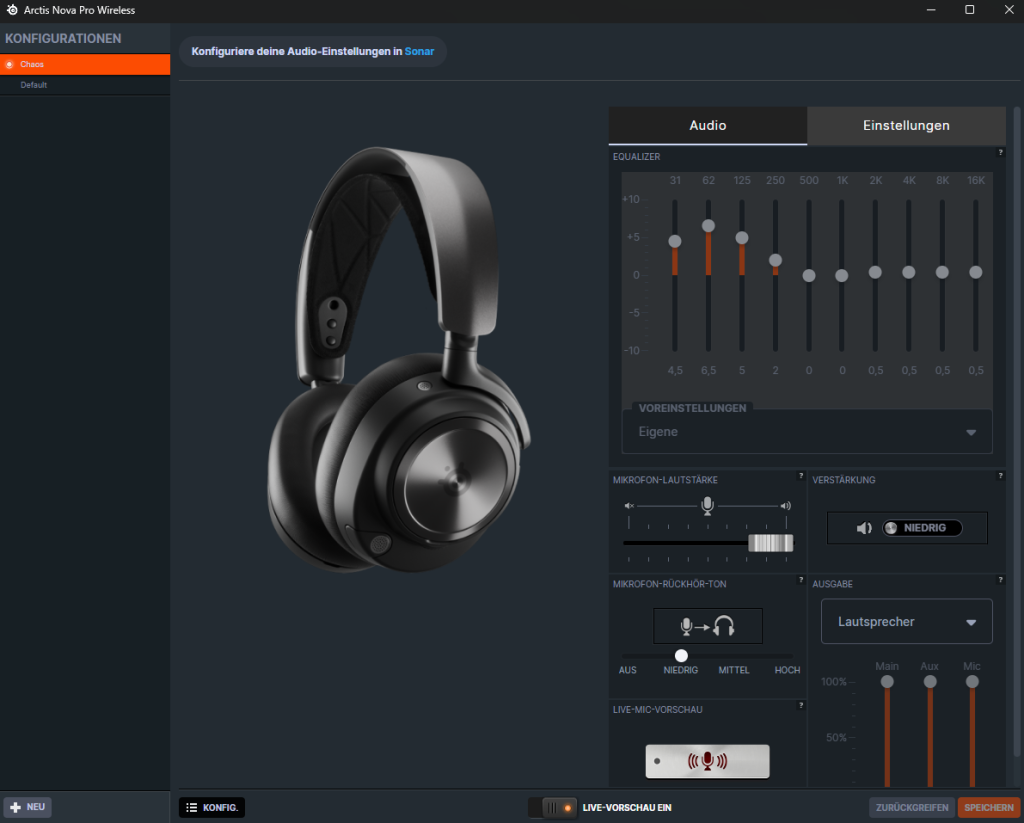Click the Speichern button

tap(988, 807)
